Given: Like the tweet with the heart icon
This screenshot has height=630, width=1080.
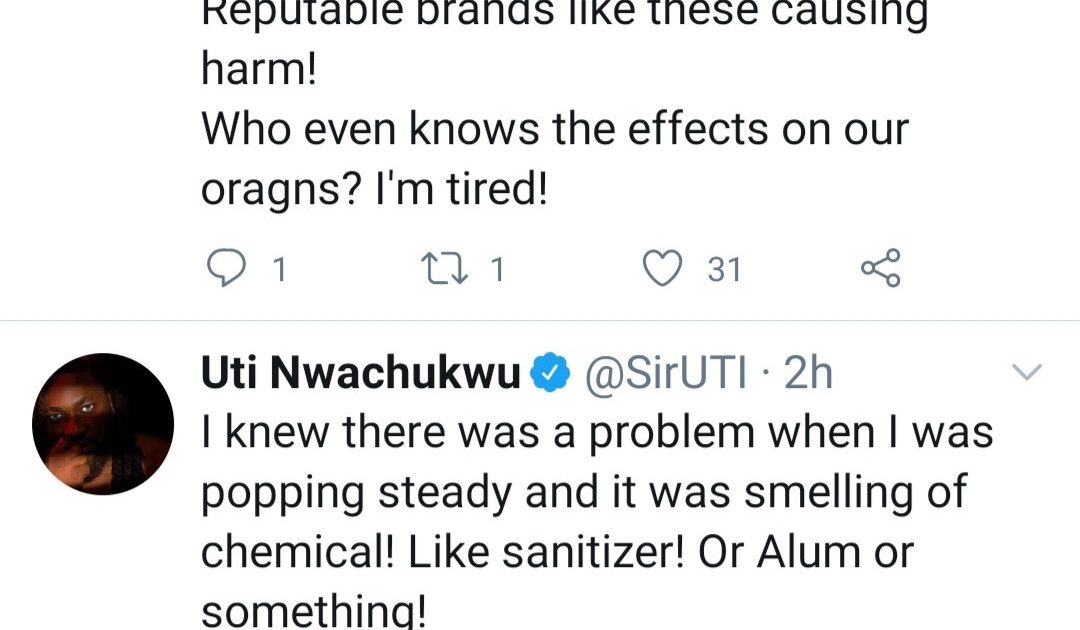Looking at the screenshot, I should click(660, 268).
